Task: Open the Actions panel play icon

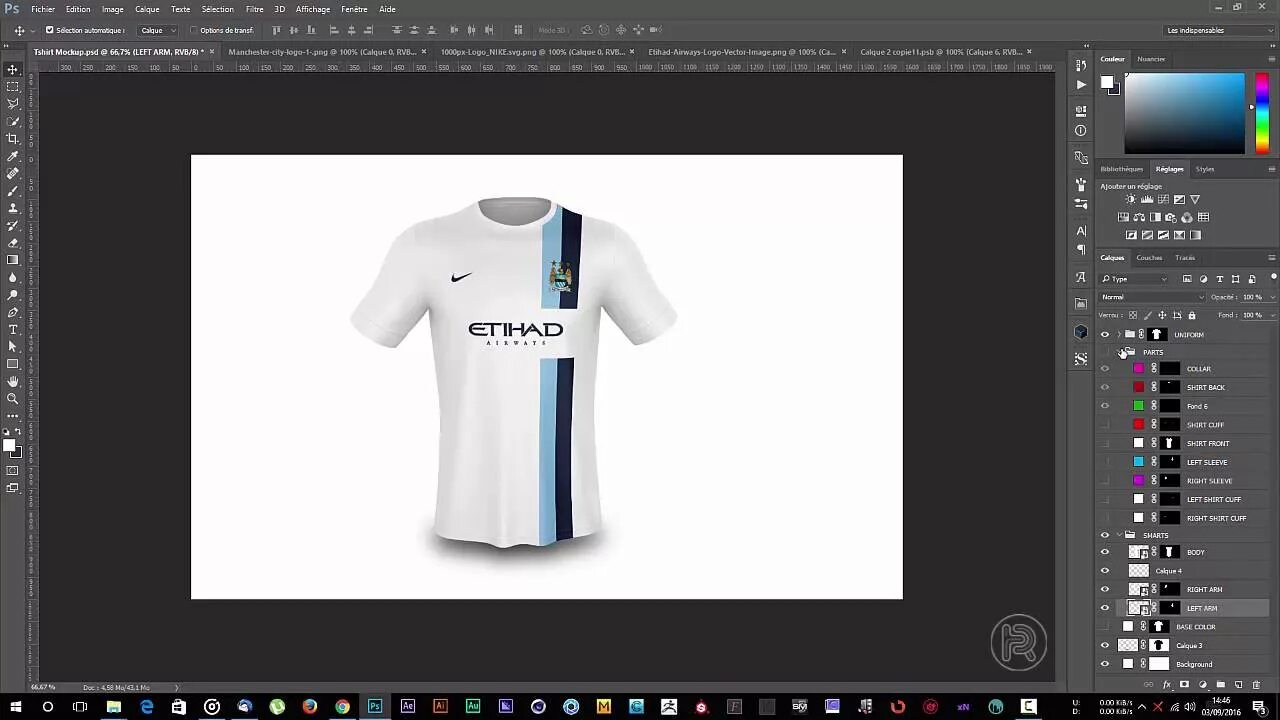Action: [1081, 84]
